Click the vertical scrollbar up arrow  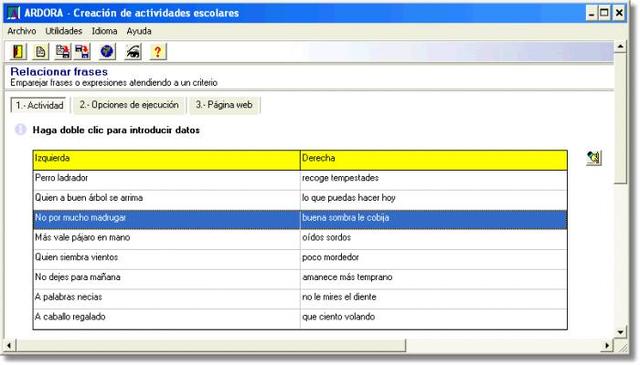pyautogui.click(x=620, y=46)
